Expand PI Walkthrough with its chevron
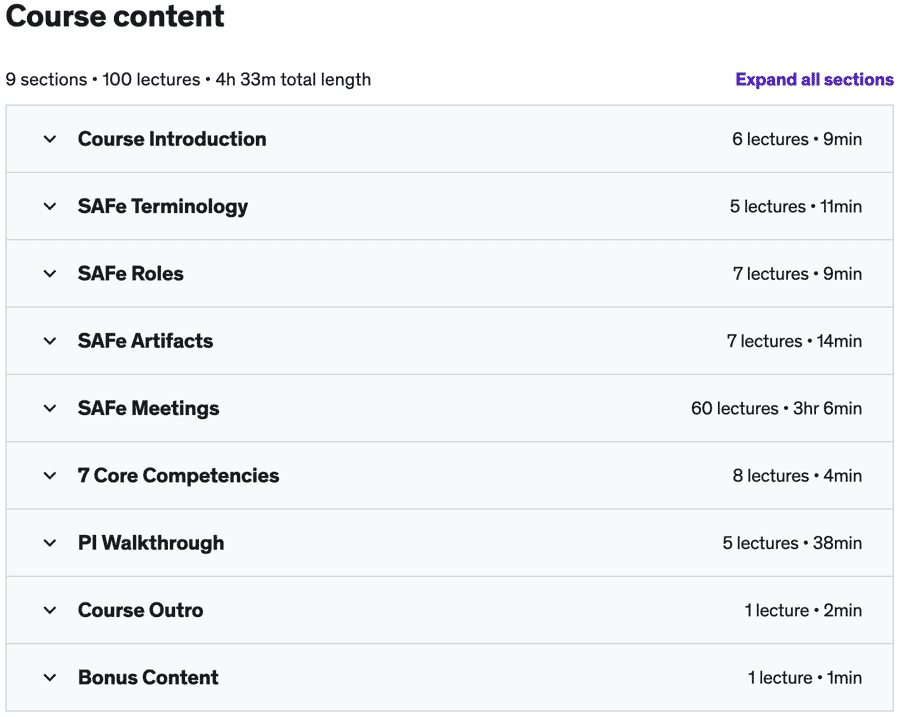900x717 pixels. point(50,543)
